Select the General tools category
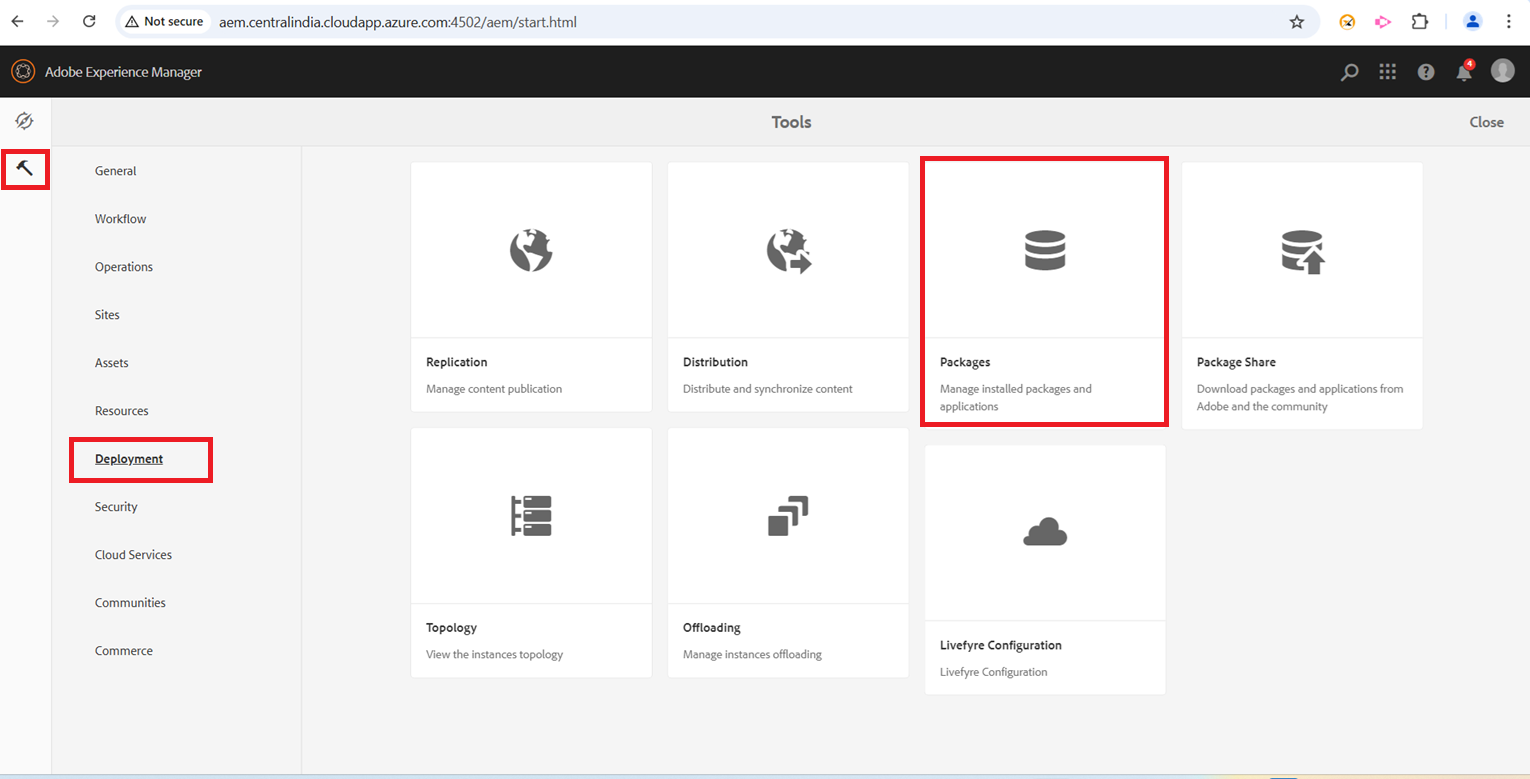 (x=116, y=171)
